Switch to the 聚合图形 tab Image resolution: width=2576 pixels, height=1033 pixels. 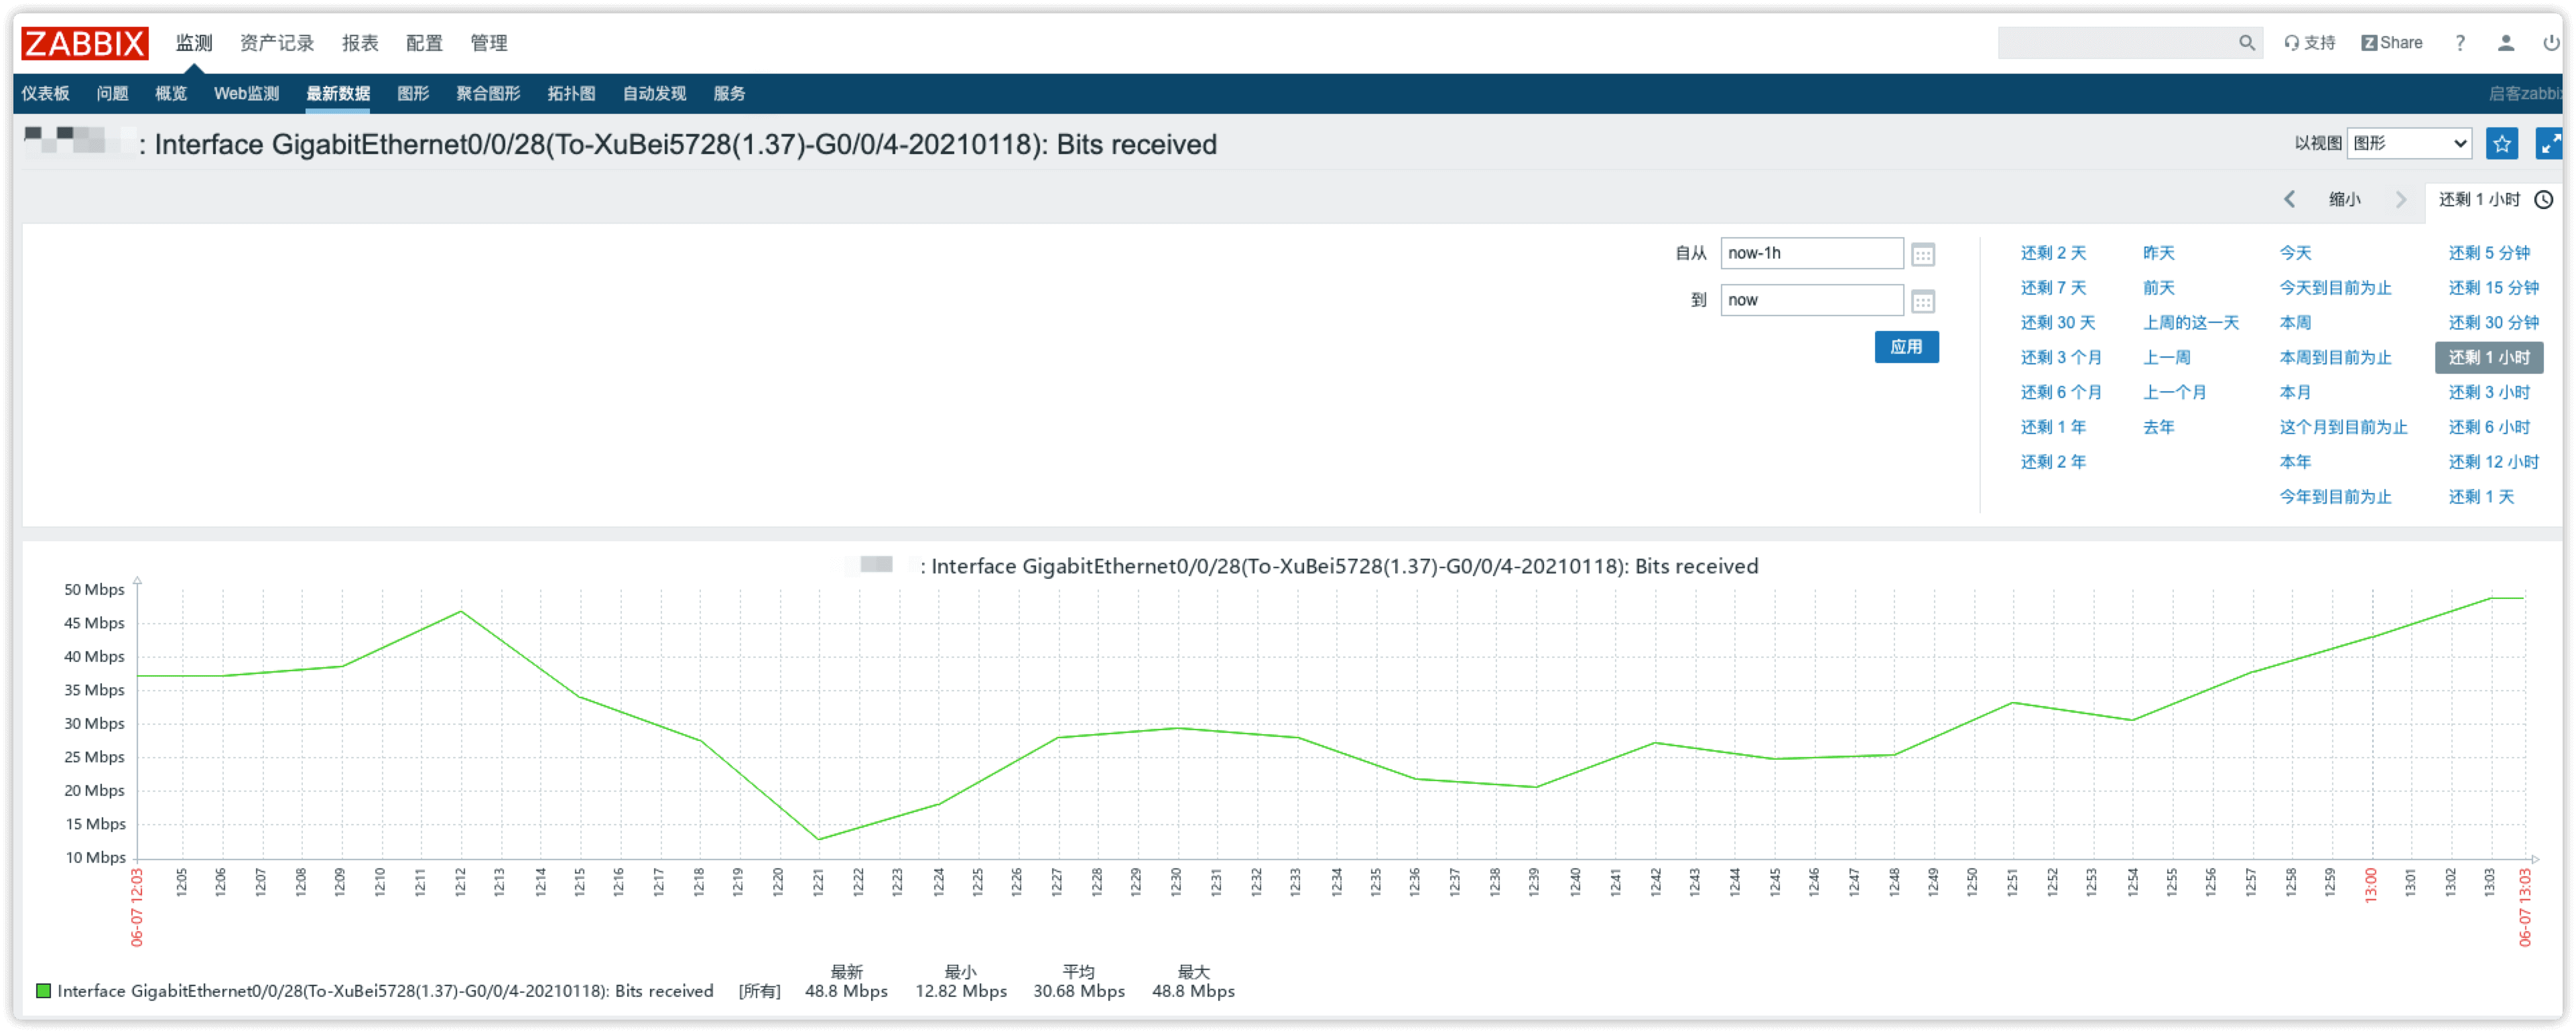[x=488, y=94]
